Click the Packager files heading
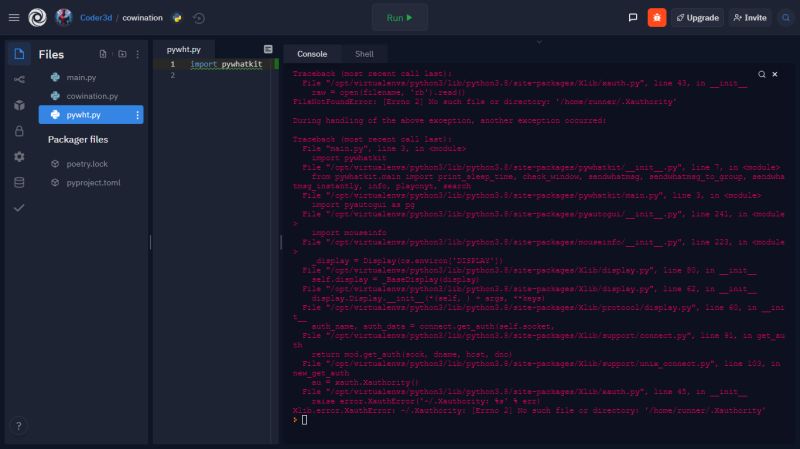This screenshot has width=800, height=449. (x=78, y=140)
